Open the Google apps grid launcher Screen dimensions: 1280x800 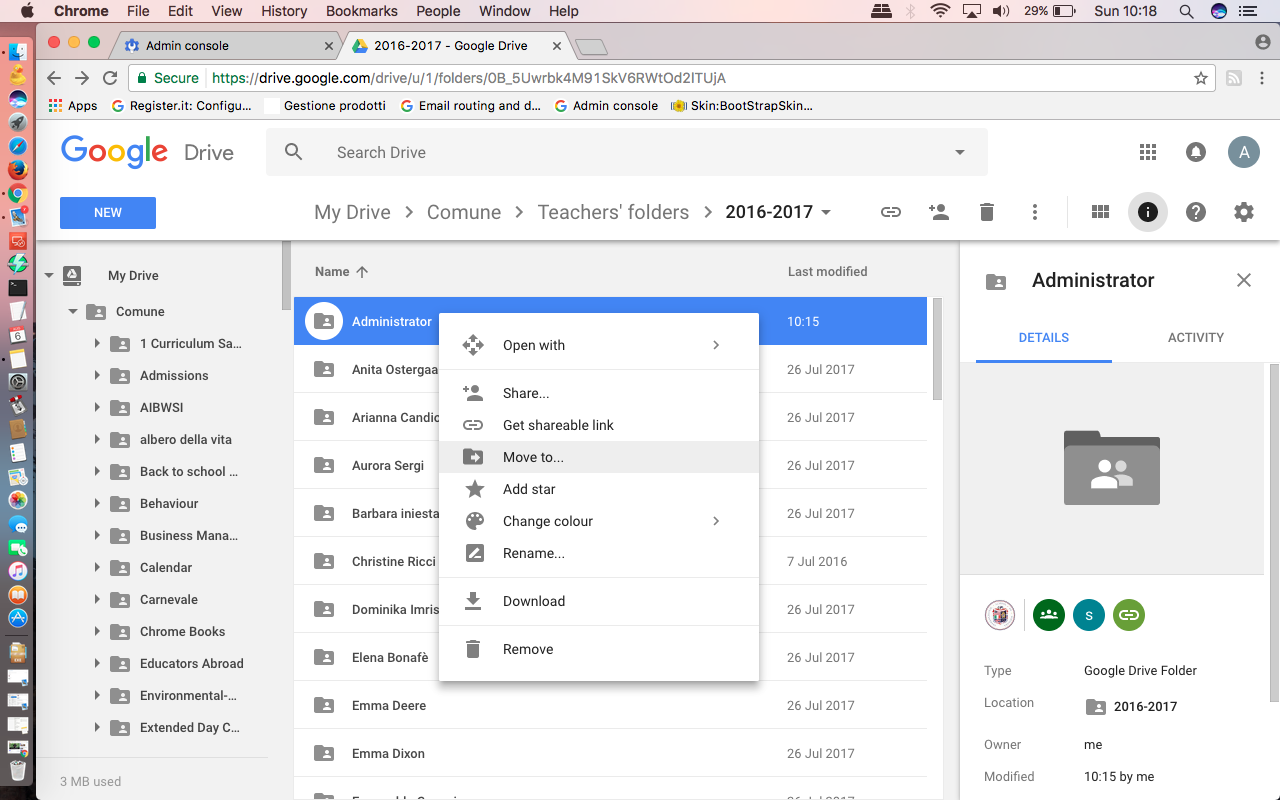[x=1148, y=152]
